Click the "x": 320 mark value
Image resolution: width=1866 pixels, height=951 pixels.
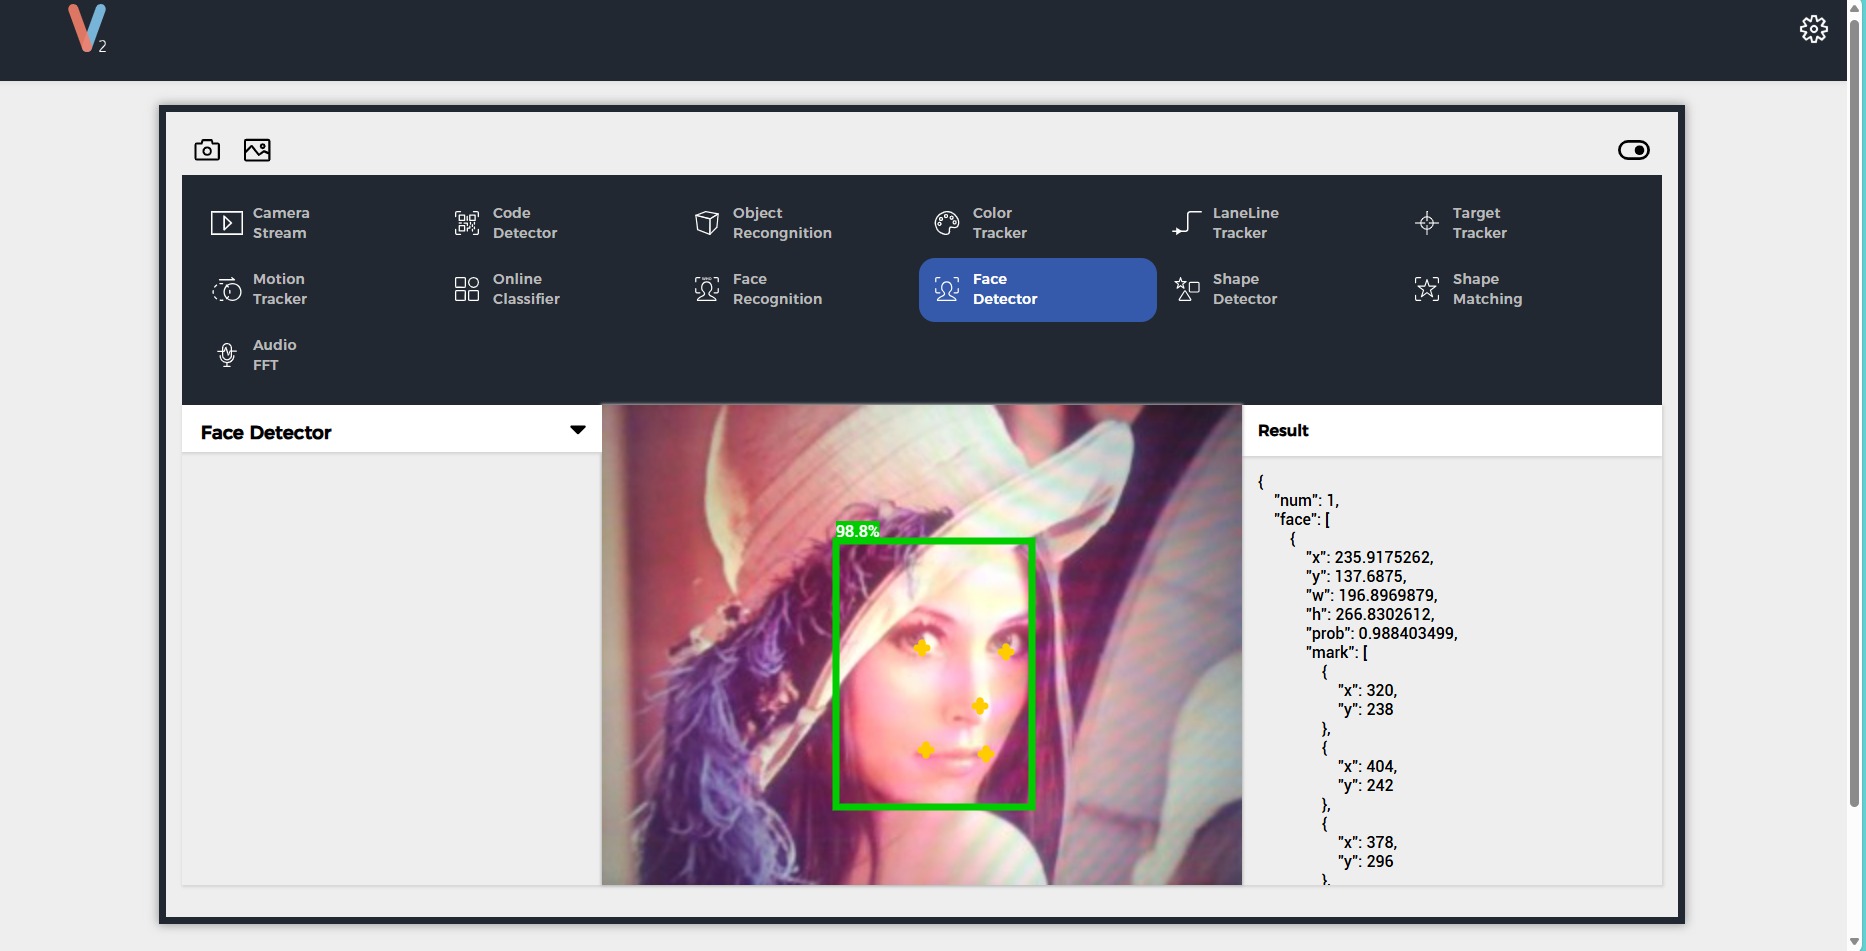tap(1368, 690)
